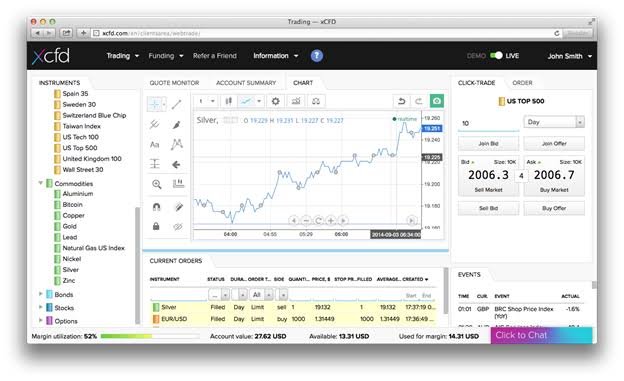Click the Join Offer button
The image size is (624, 381).
coord(554,143)
